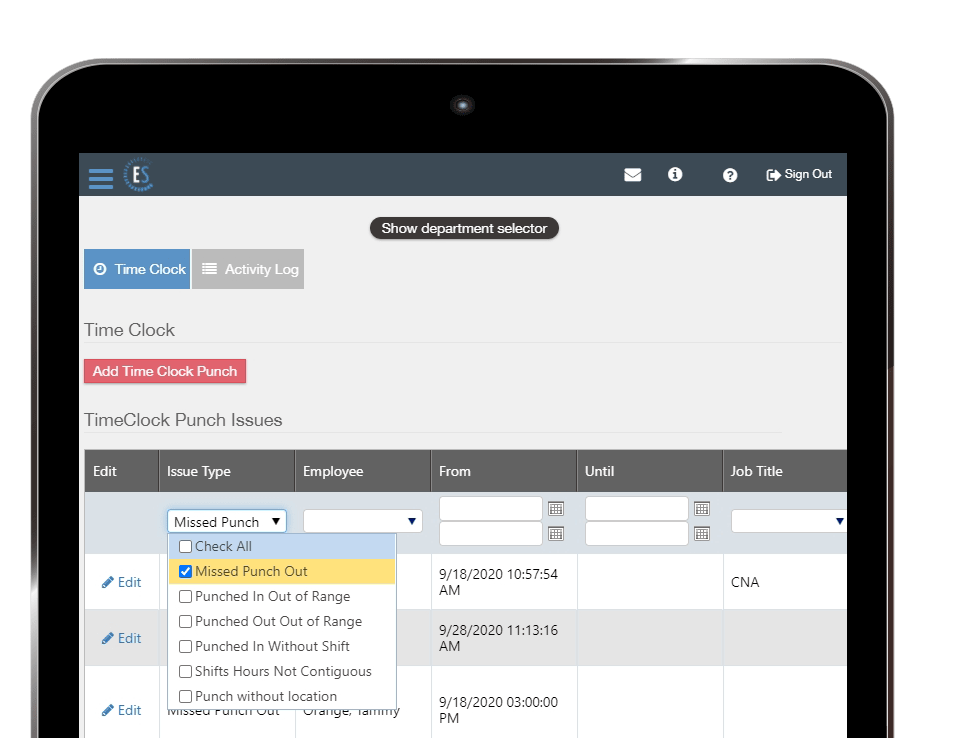
Task: Sort by Until column header
Action: [599, 471]
